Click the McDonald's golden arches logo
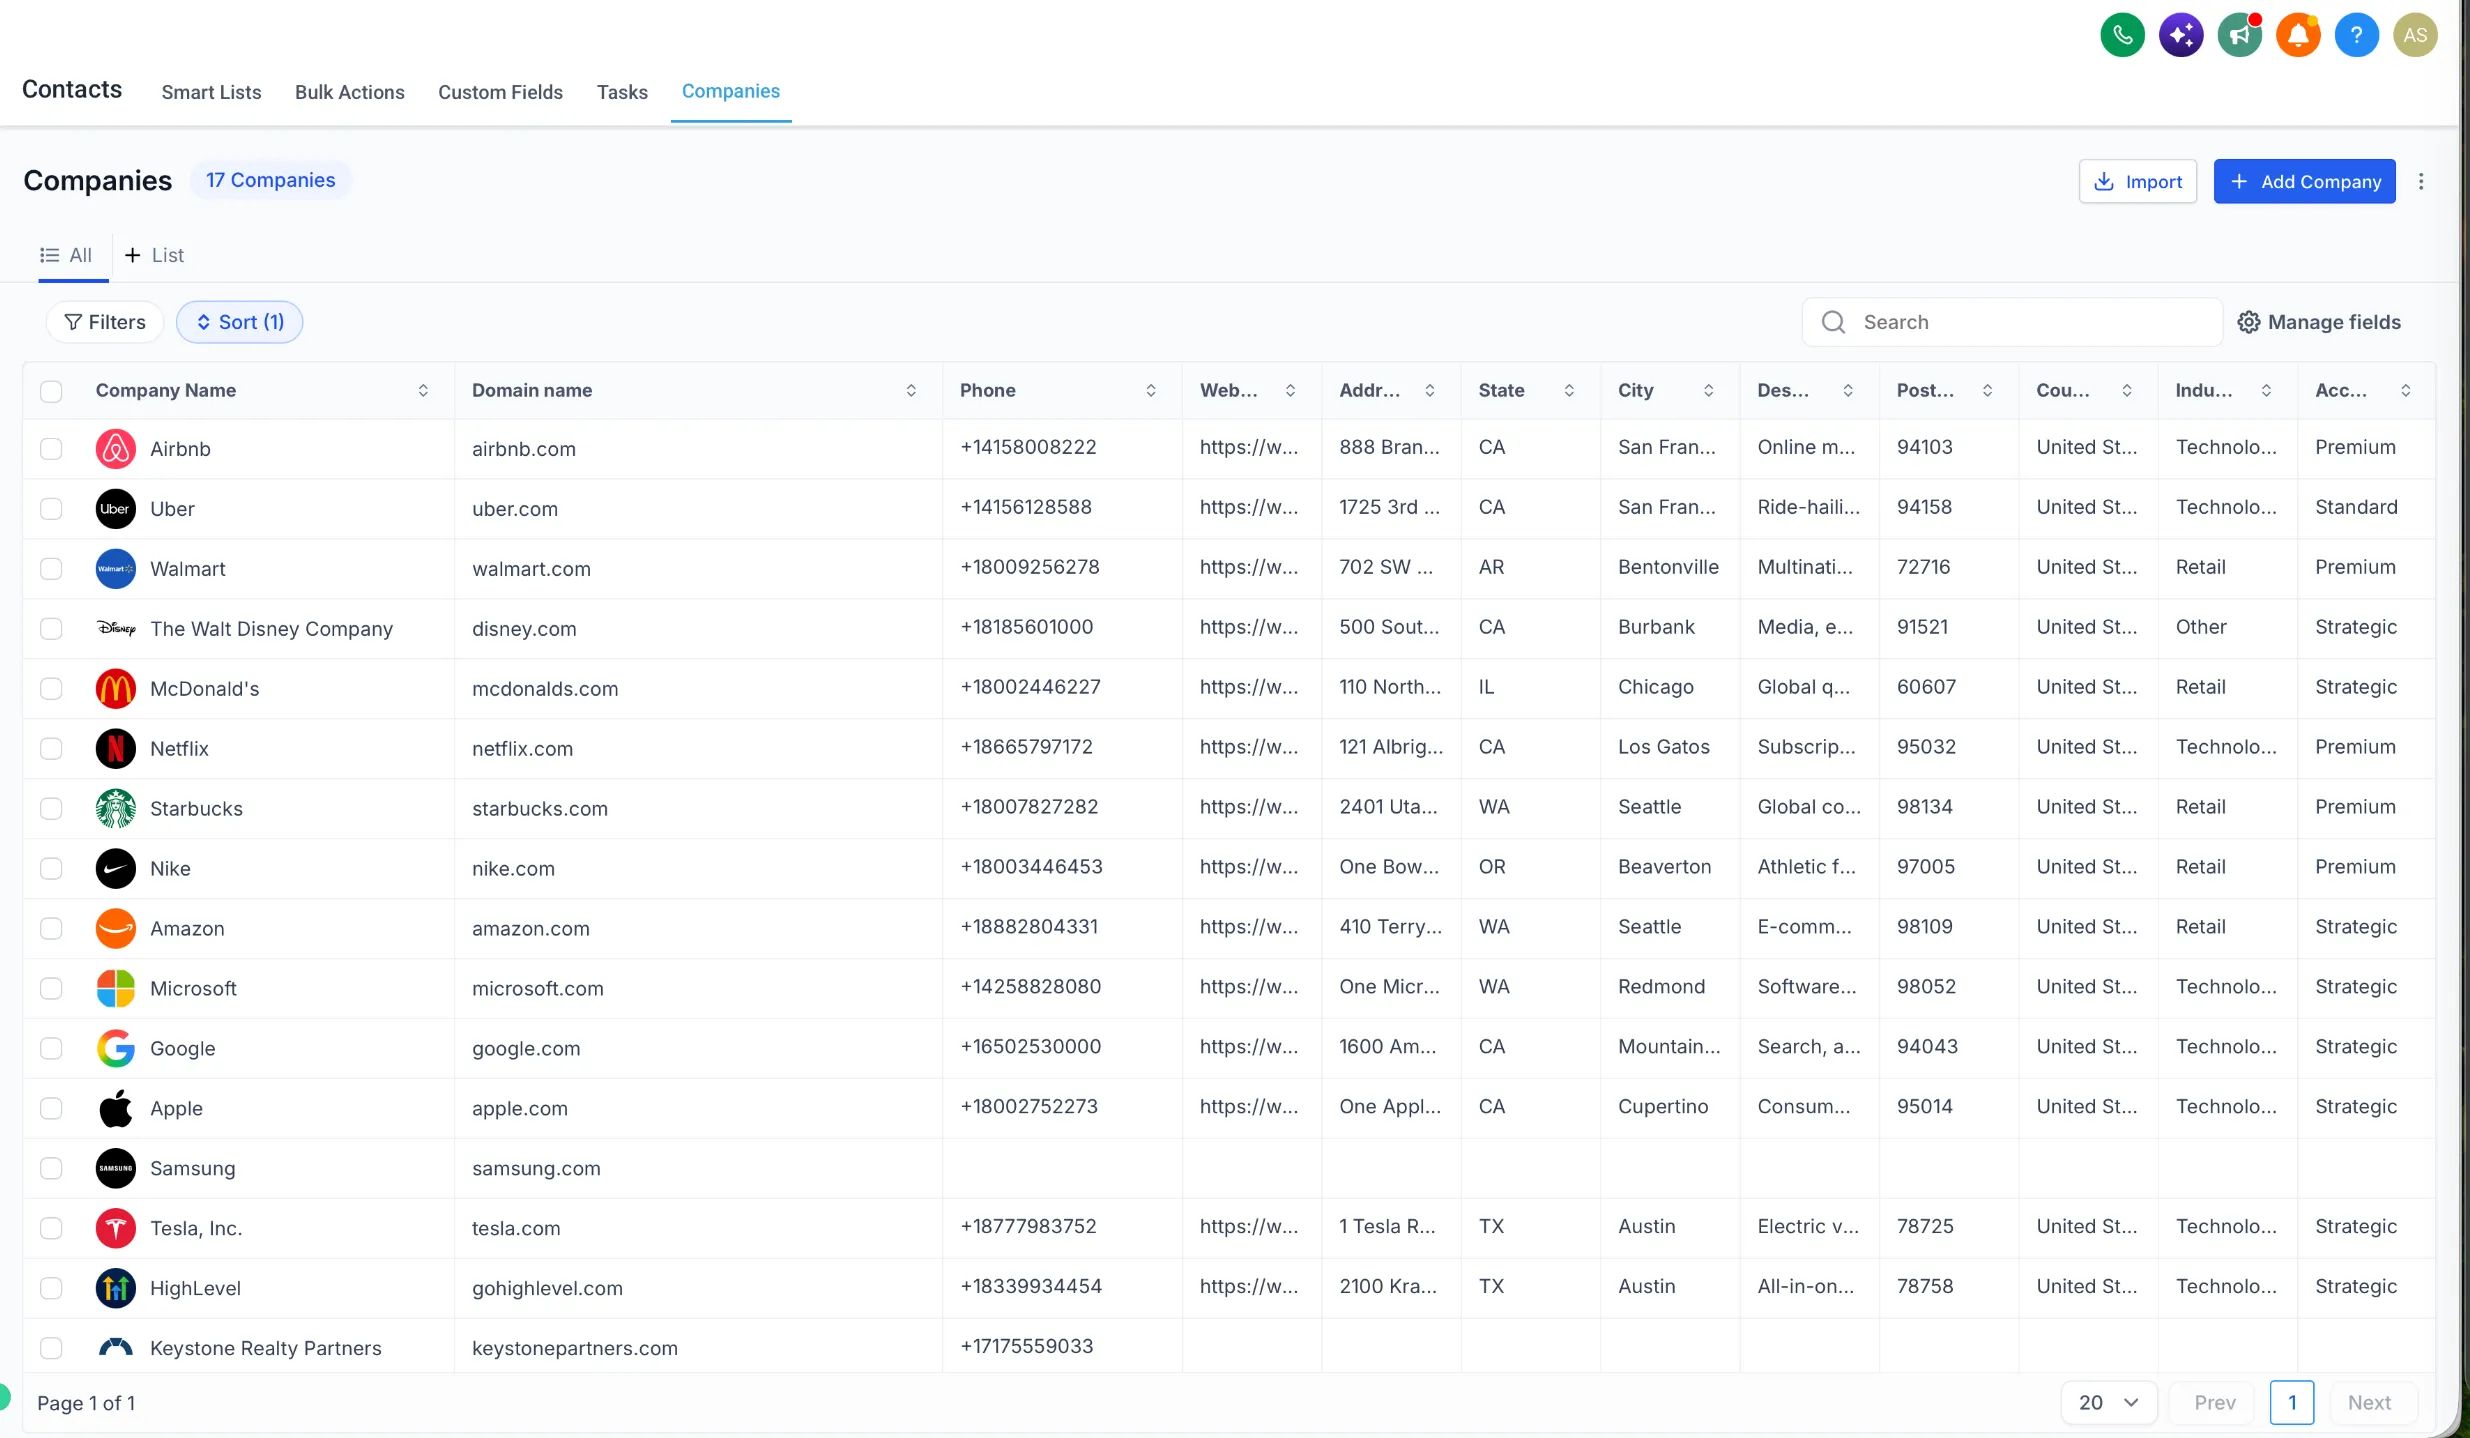The image size is (2470, 1438). [116, 689]
